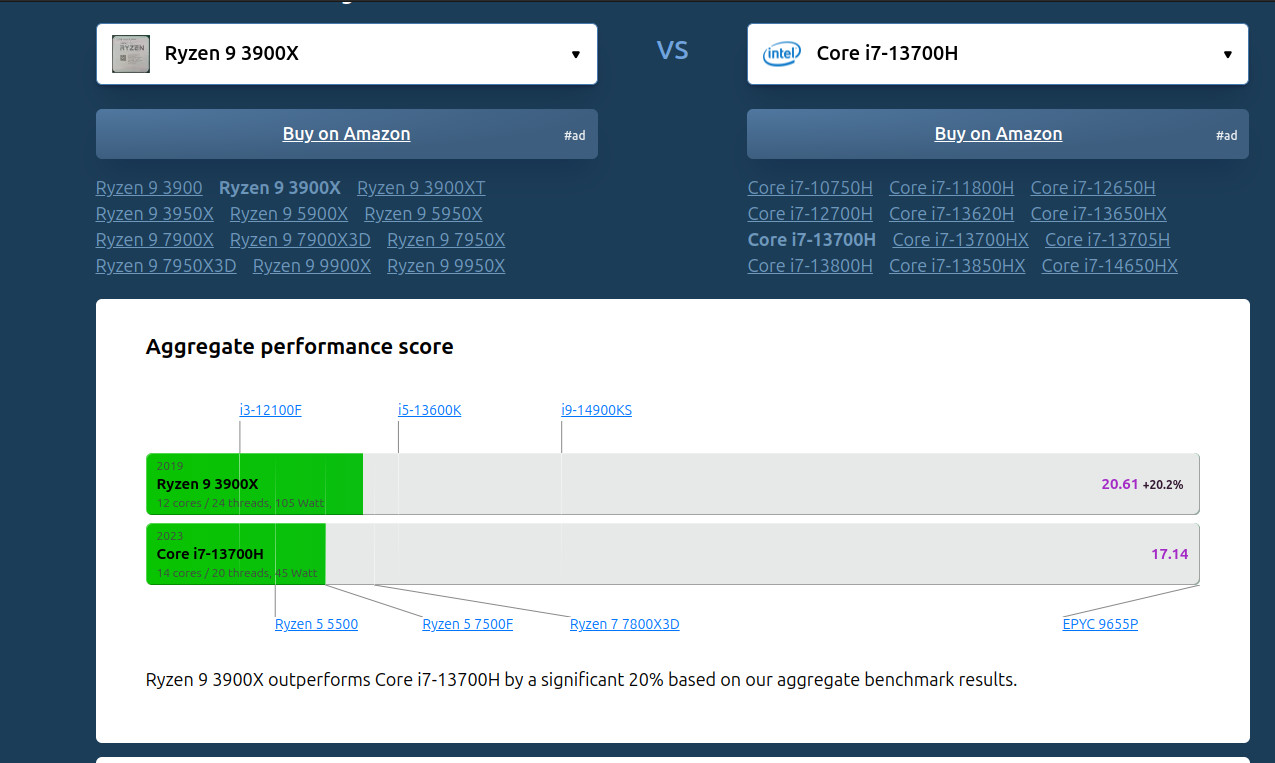This screenshot has height=763, width=1275.
Task: Click the Ryzen 9 7950X3D link
Action: (x=166, y=266)
